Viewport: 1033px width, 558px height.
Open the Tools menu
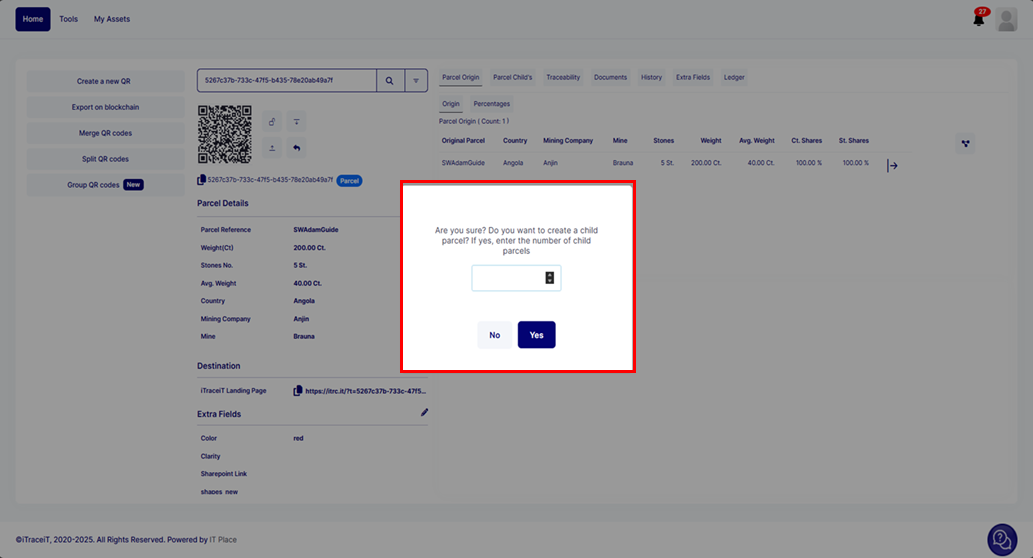(x=68, y=19)
